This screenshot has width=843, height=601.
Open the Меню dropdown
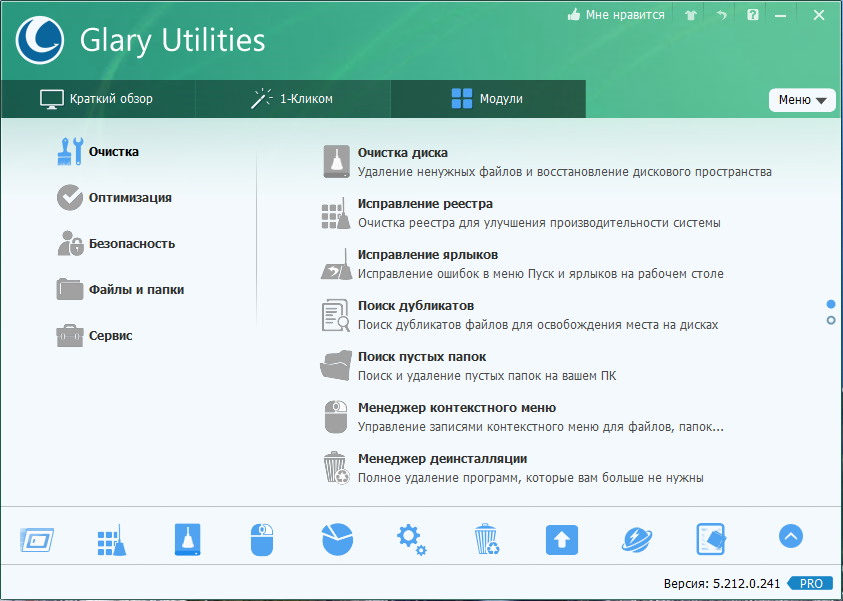[802, 100]
